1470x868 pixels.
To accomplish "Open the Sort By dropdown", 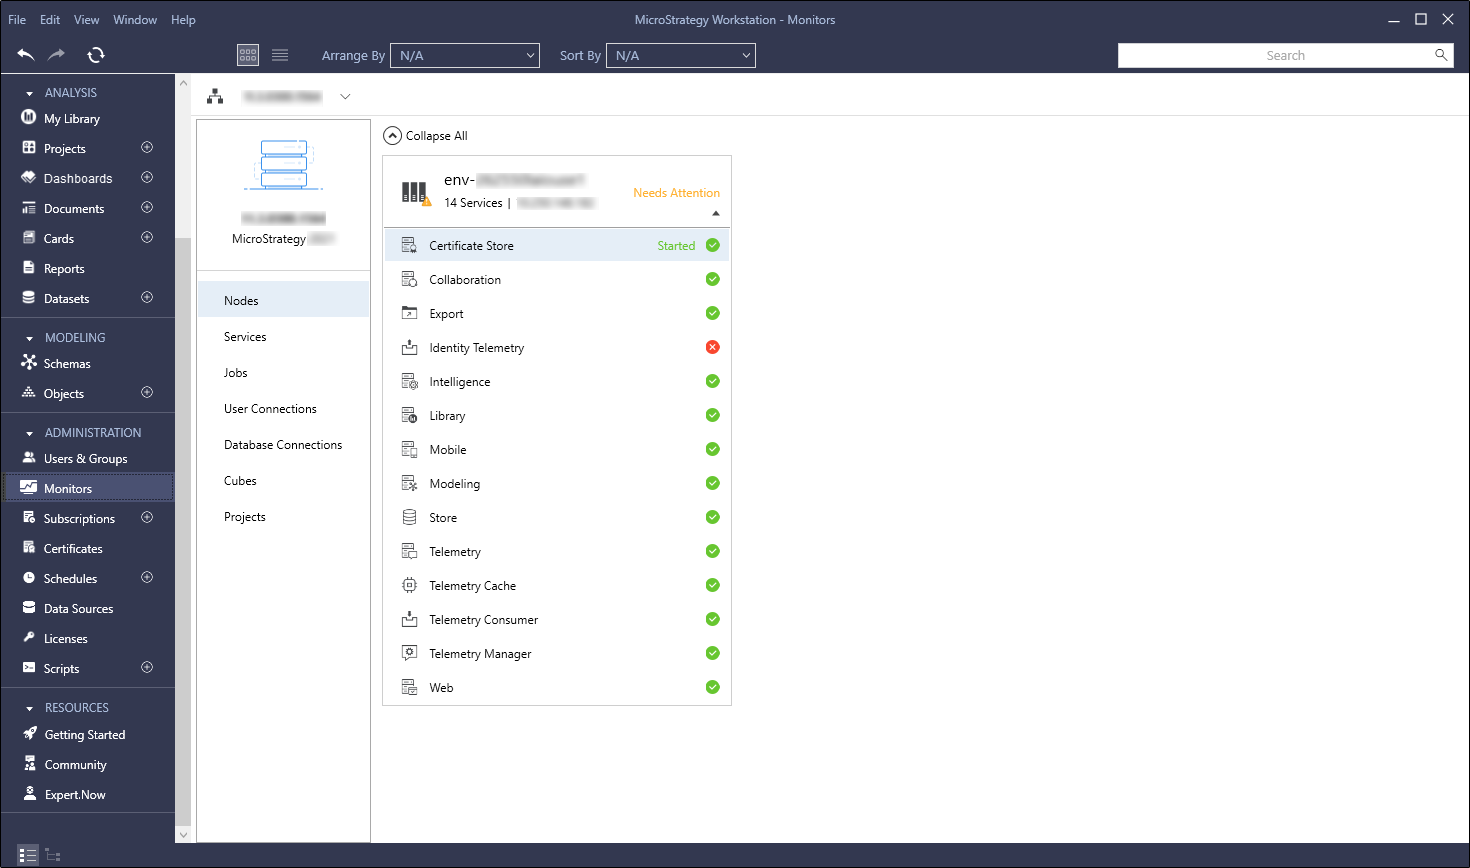I will [681, 56].
